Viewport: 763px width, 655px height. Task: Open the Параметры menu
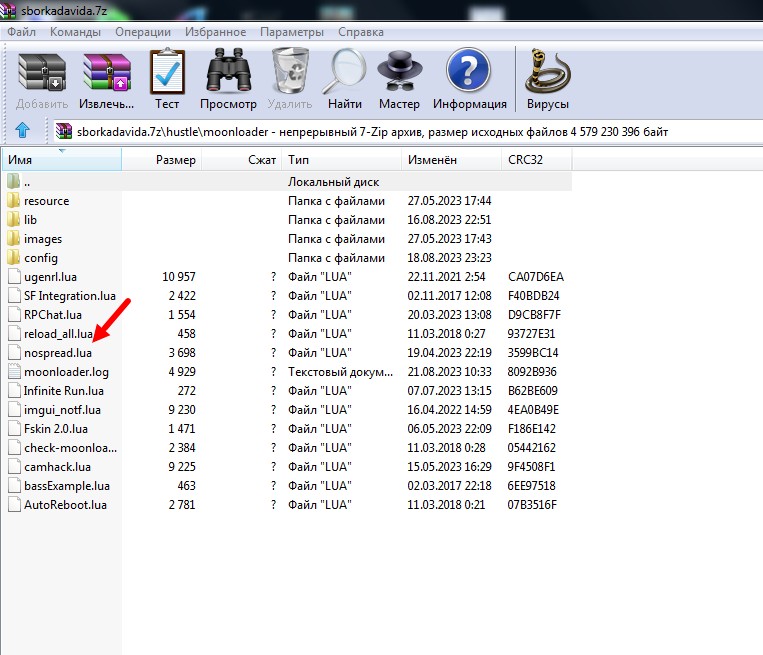(x=291, y=32)
